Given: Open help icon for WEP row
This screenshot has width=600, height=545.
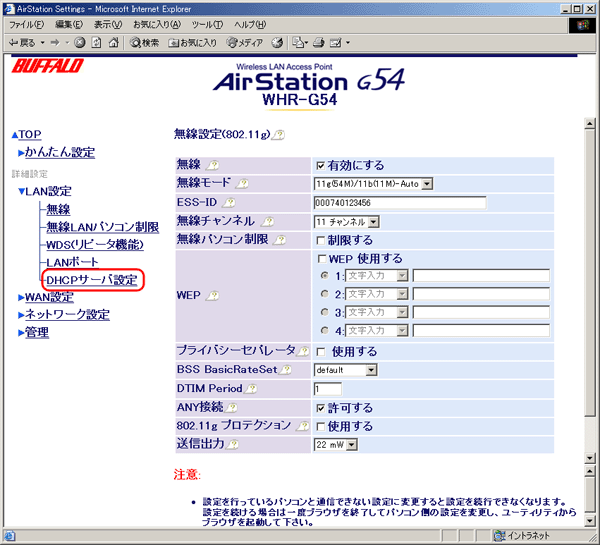Looking at the screenshot, I should (x=213, y=296).
